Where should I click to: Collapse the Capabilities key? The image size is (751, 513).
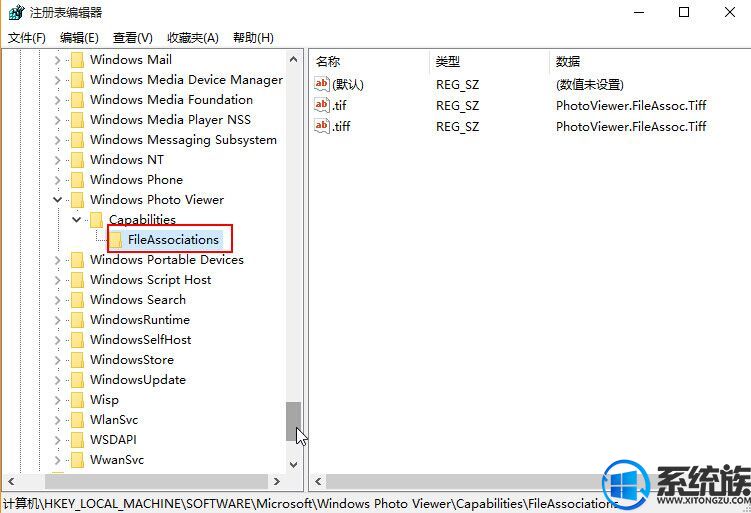[x=76, y=220]
